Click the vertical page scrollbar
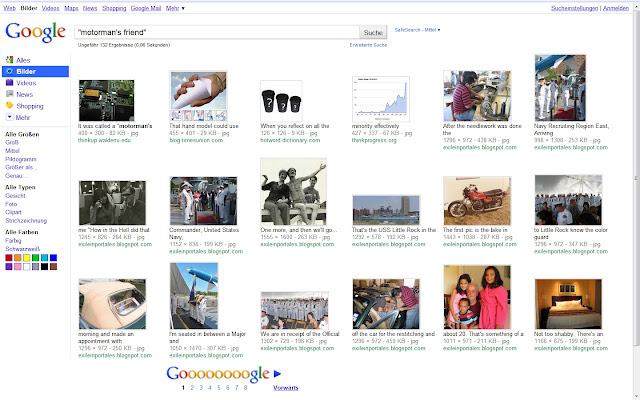 636,178
